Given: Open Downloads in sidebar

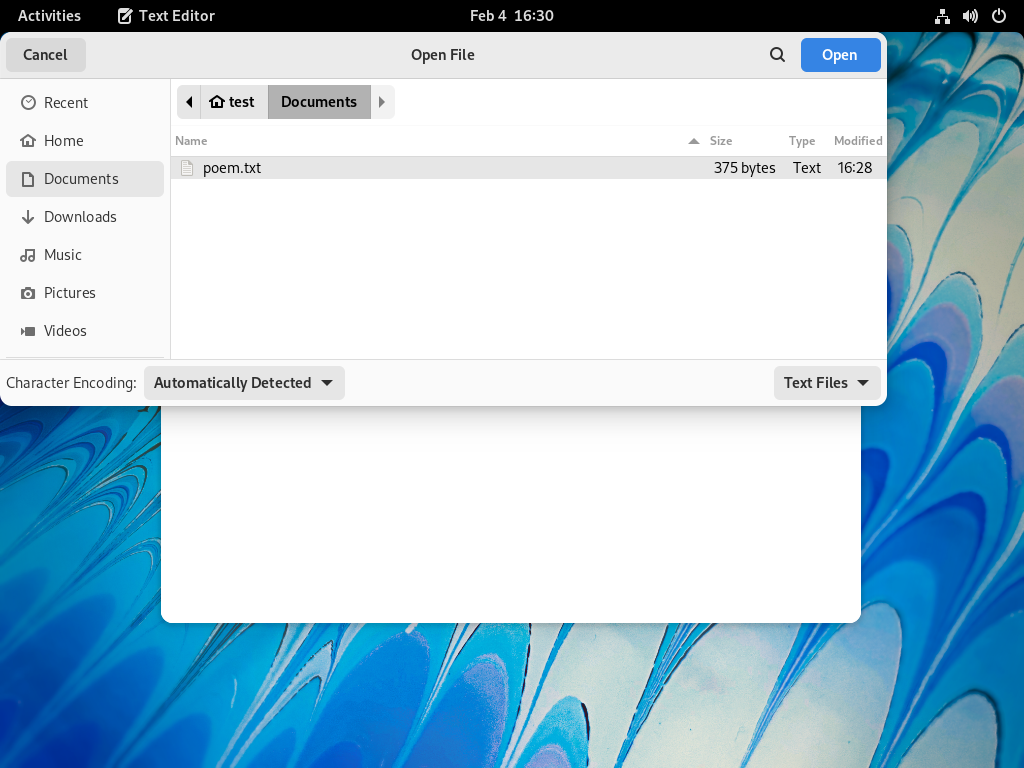Looking at the screenshot, I should click(x=85, y=217).
